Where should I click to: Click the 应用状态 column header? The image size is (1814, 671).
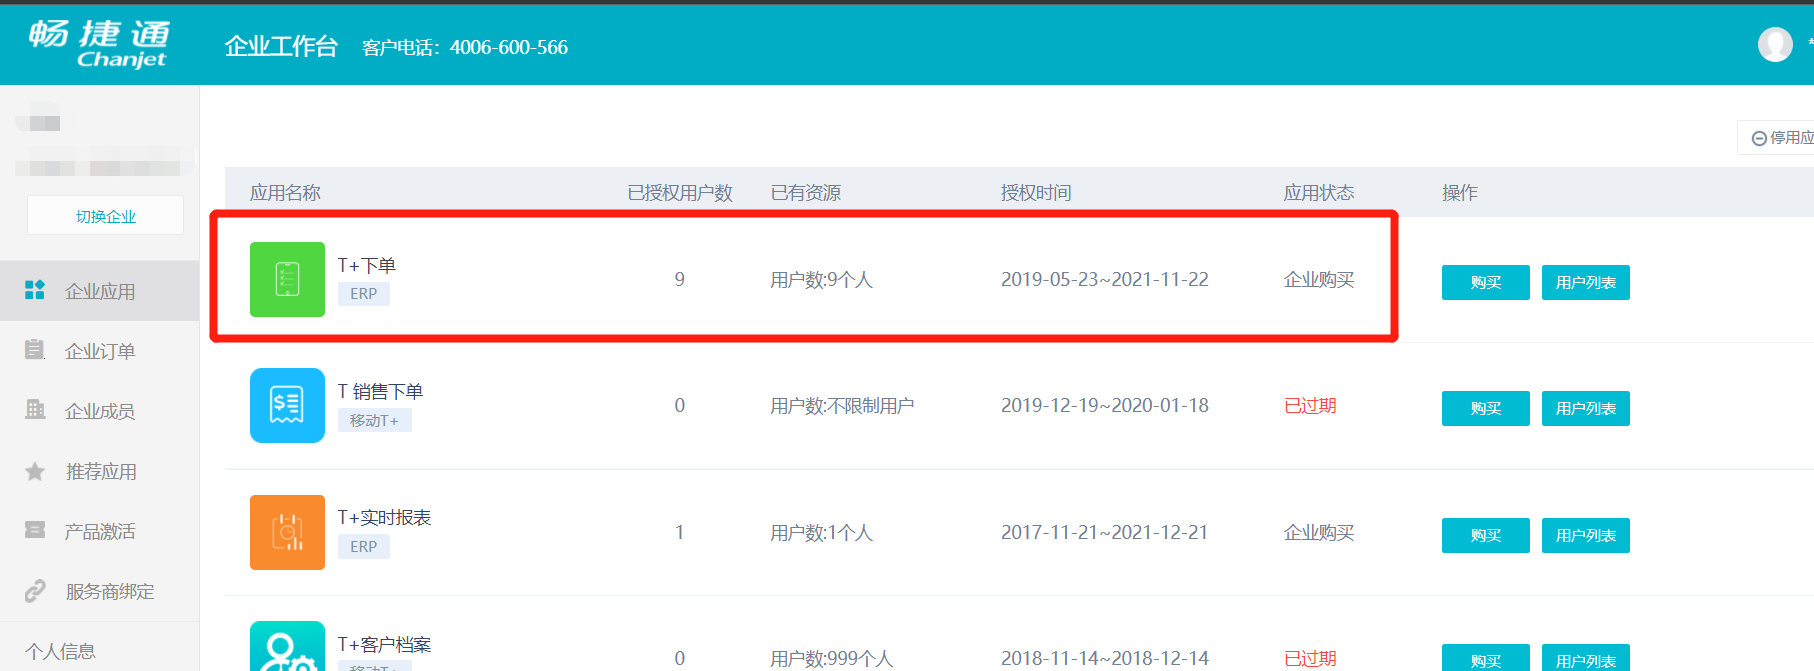[1319, 192]
